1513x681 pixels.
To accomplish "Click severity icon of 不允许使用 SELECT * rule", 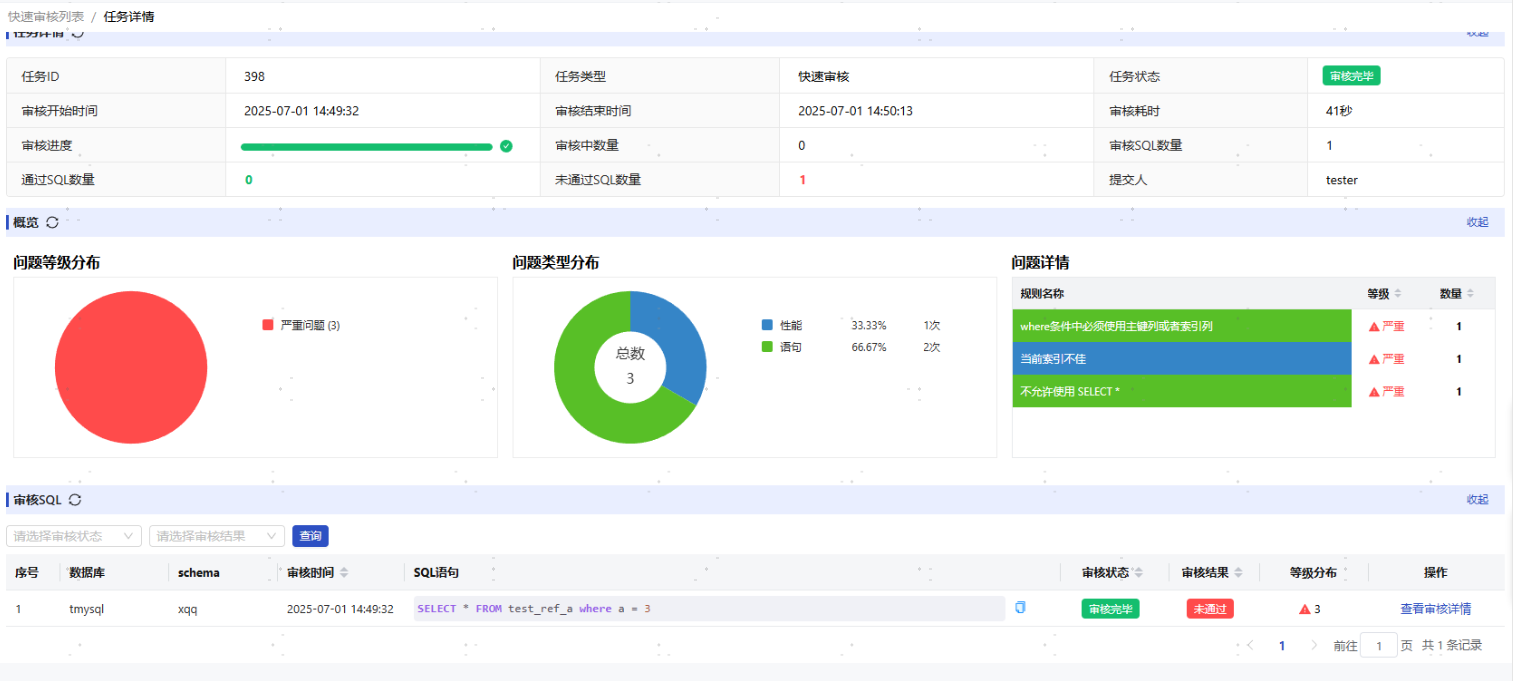I will [x=1374, y=392].
